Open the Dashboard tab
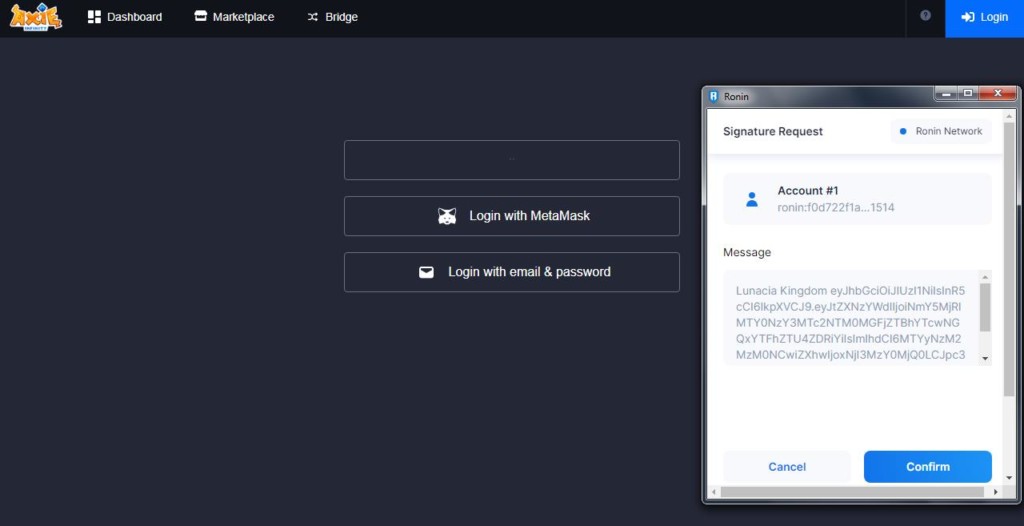The image size is (1024, 526). 125,17
